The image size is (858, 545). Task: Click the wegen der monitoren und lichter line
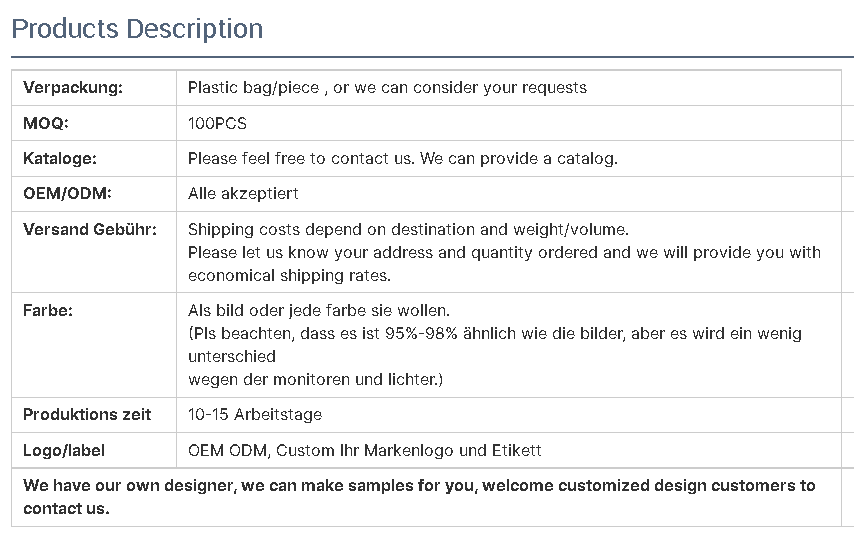pyautogui.click(x=315, y=379)
